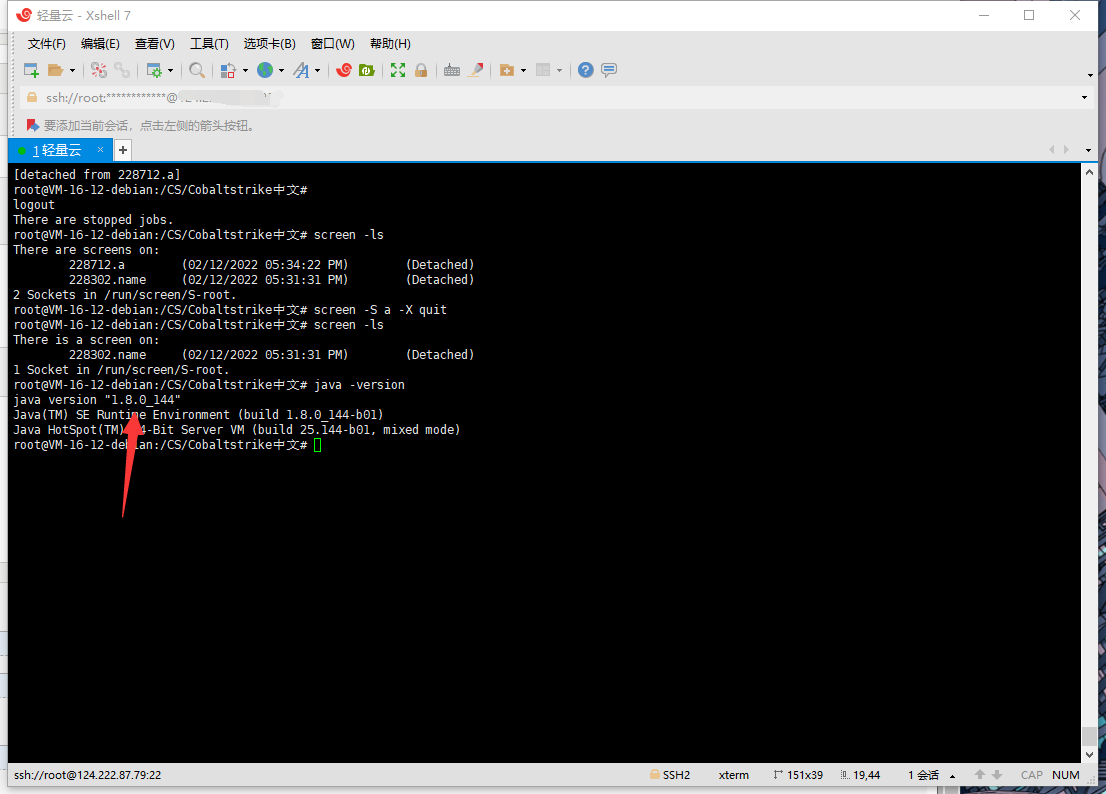The image size is (1106, 794).
Task: Click the address bar lock icon
Action: pyautogui.click(x=32, y=97)
